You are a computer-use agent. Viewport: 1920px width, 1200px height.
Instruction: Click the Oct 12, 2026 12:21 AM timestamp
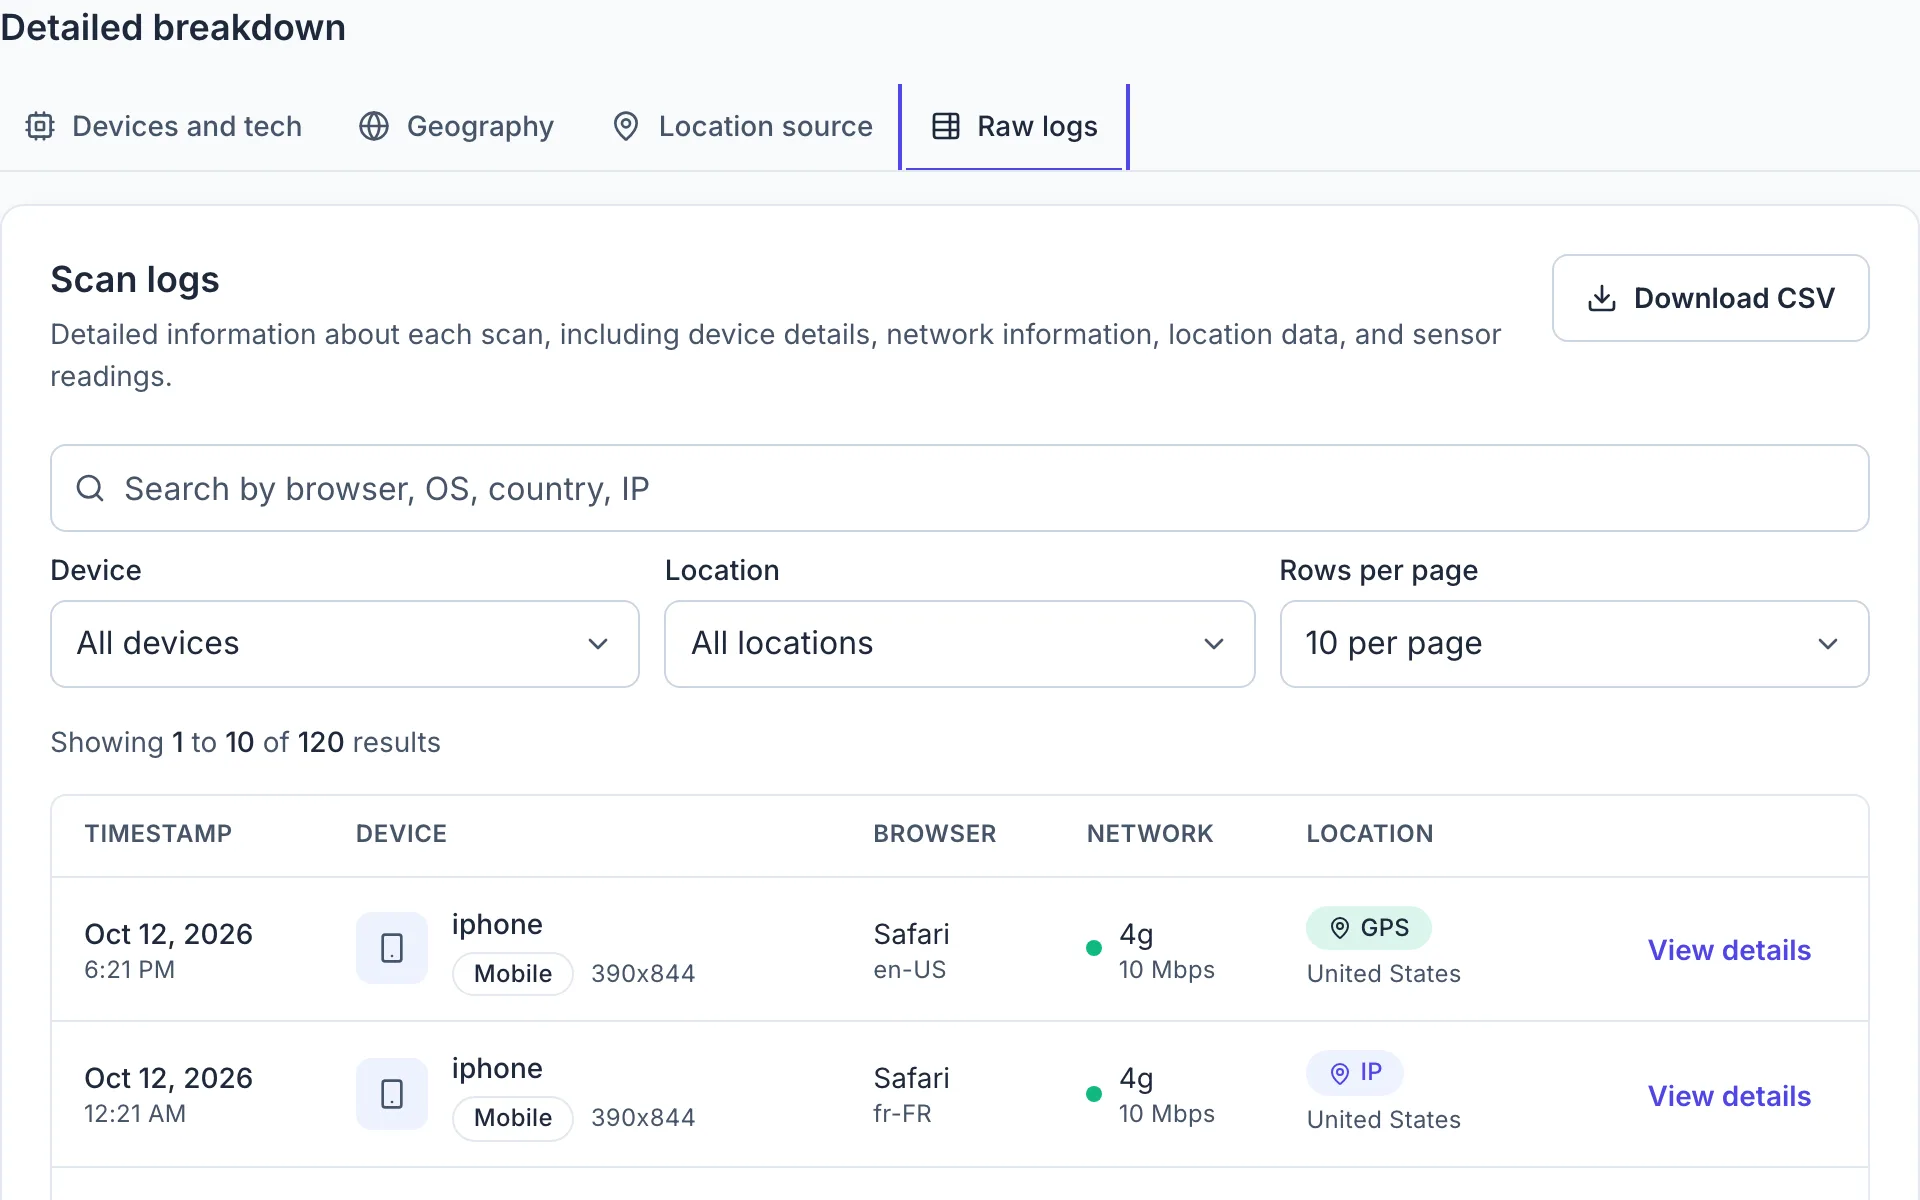168,1094
